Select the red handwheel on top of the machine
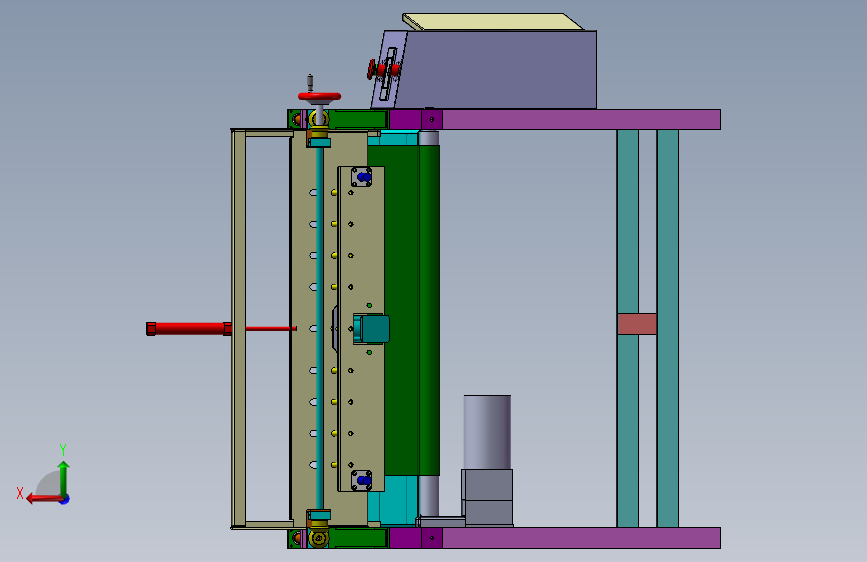The width and height of the screenshot is (867, 562). click(319, 97)
